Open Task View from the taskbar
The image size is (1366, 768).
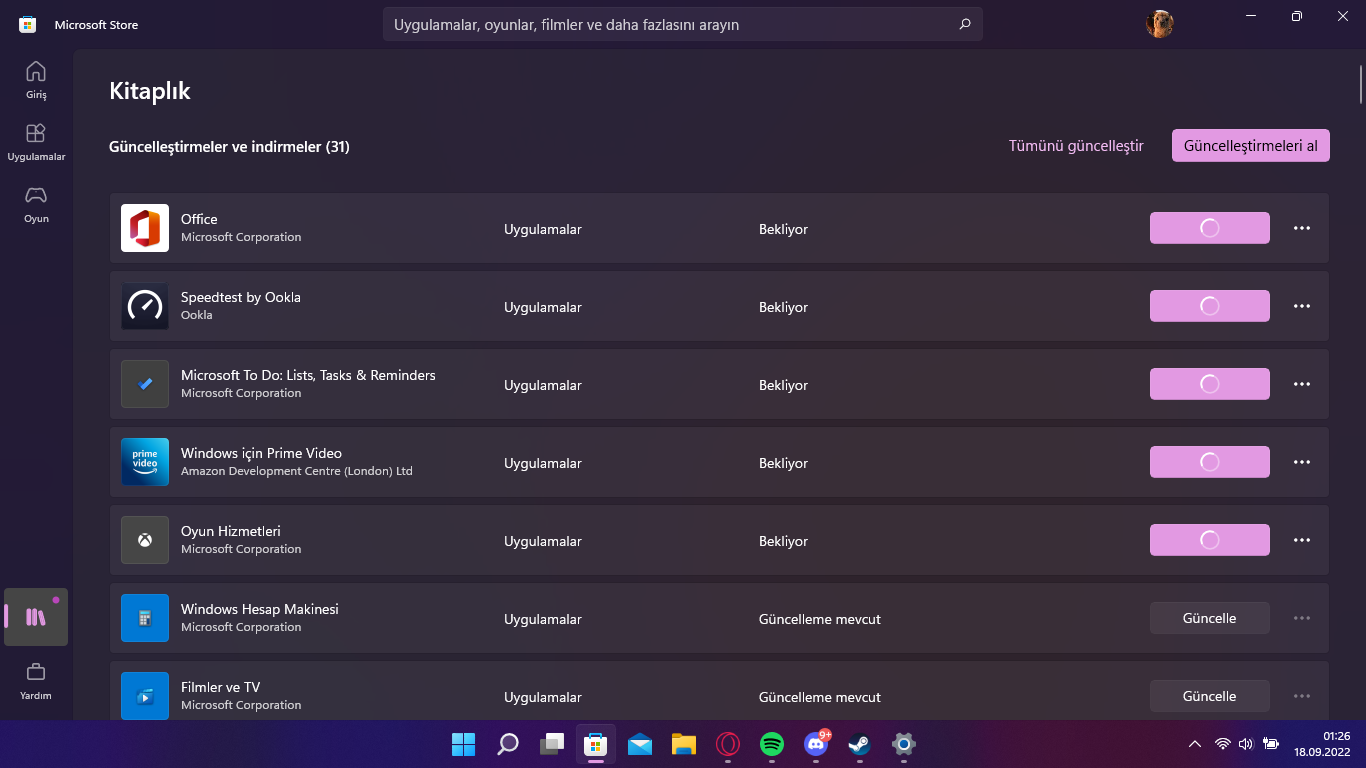[x=552, y=744]
